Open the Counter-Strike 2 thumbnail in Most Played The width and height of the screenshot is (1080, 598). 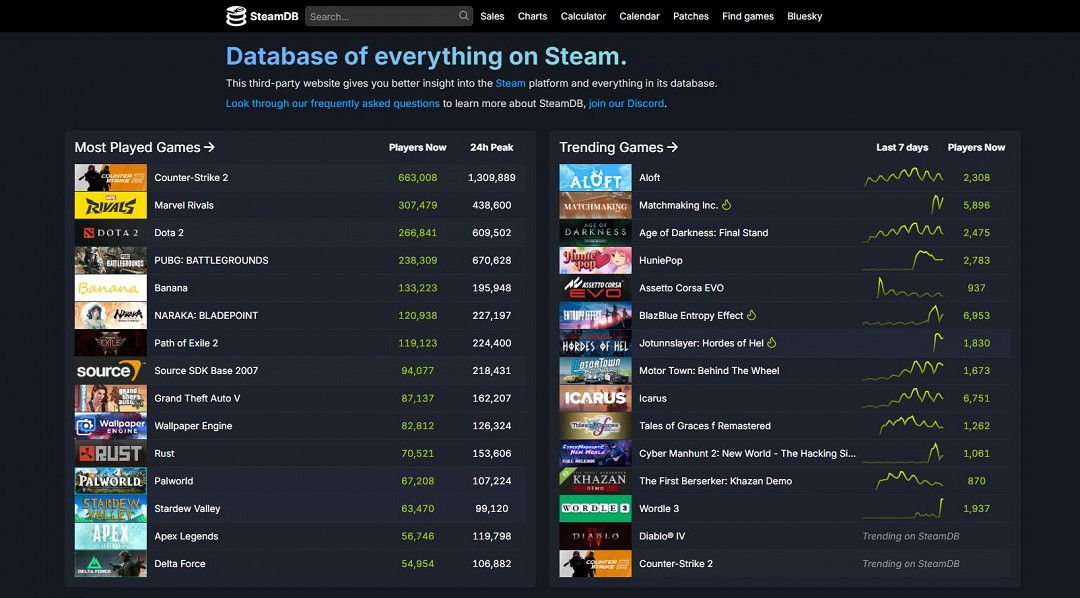click(110, 178)
